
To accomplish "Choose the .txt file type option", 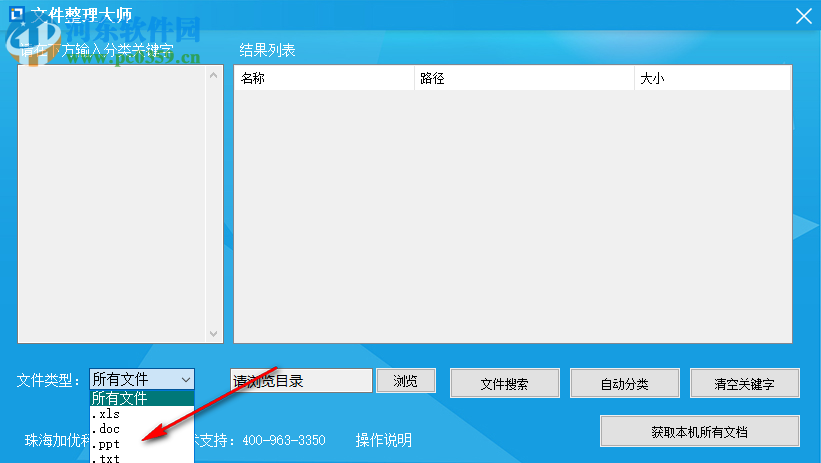I will (142, 458).
